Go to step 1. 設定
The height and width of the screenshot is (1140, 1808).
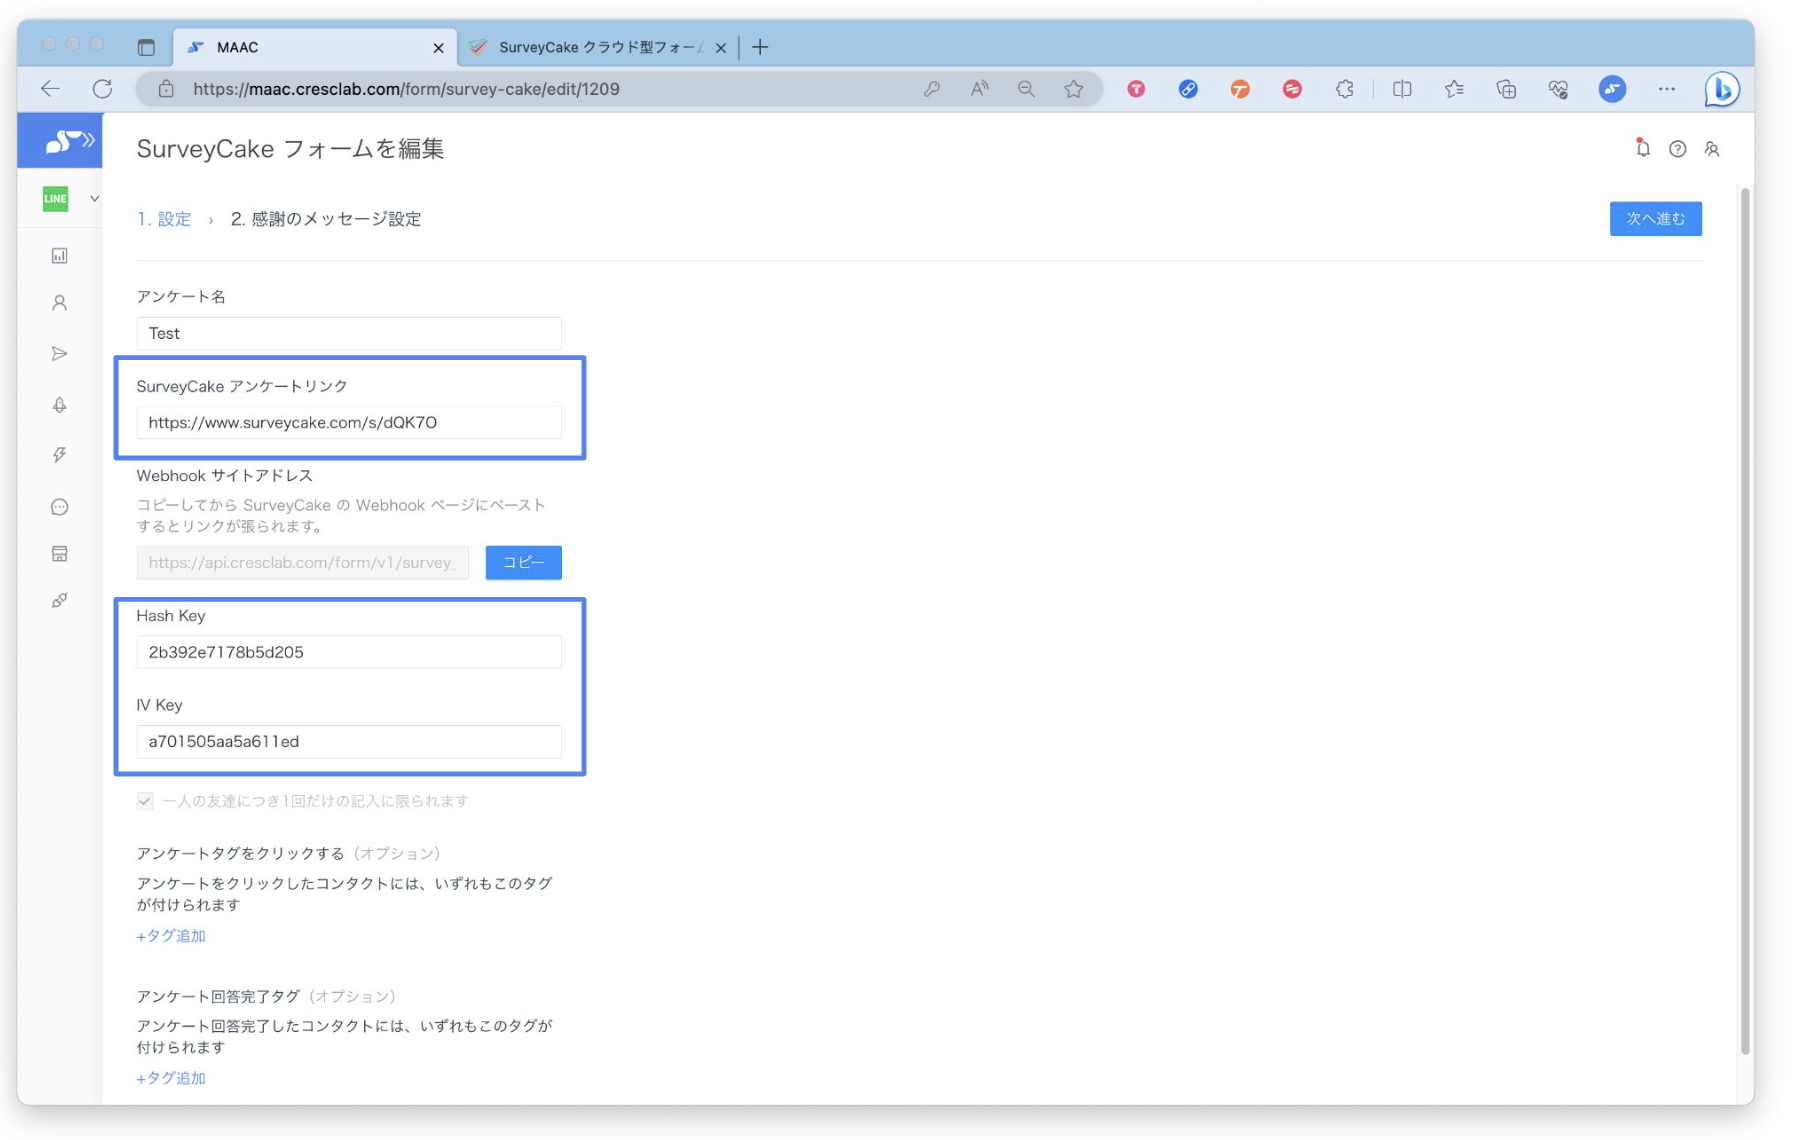pos(164,219)
